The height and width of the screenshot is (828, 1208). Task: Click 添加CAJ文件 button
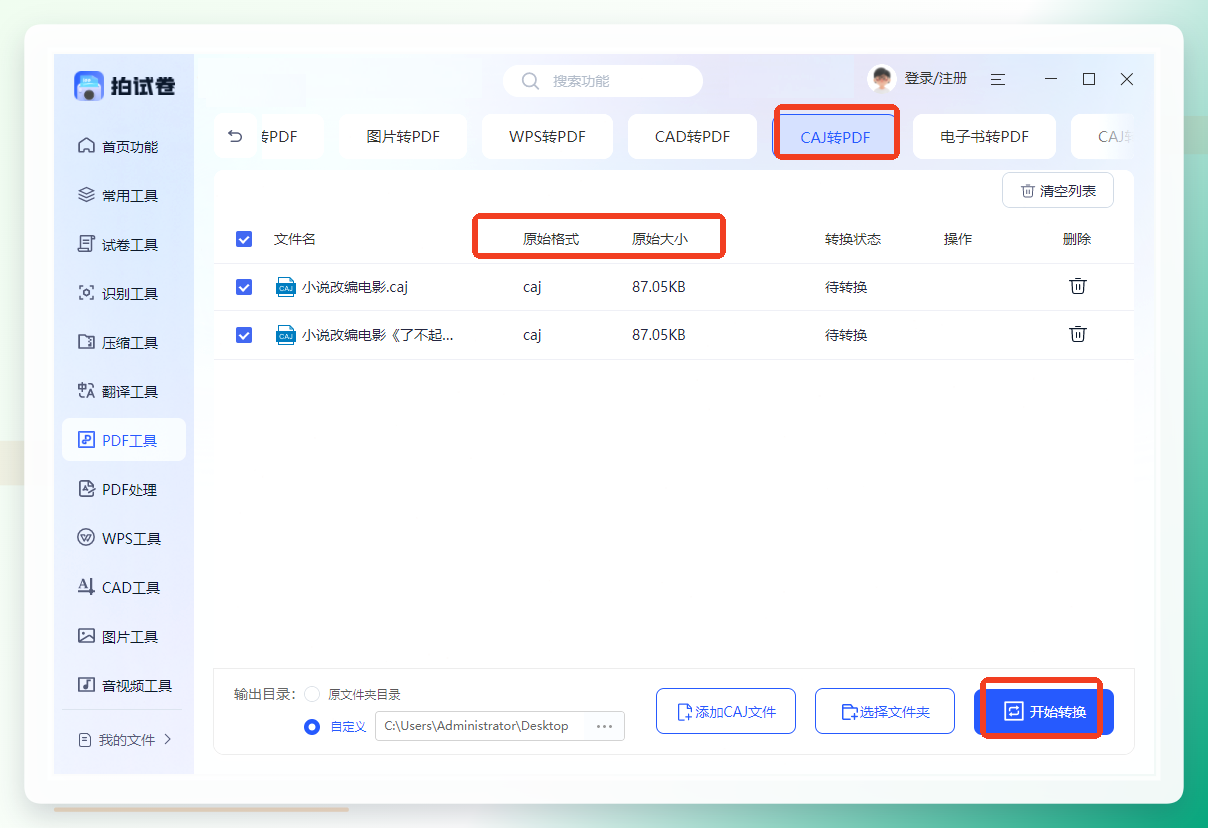[x=726, y=712]
